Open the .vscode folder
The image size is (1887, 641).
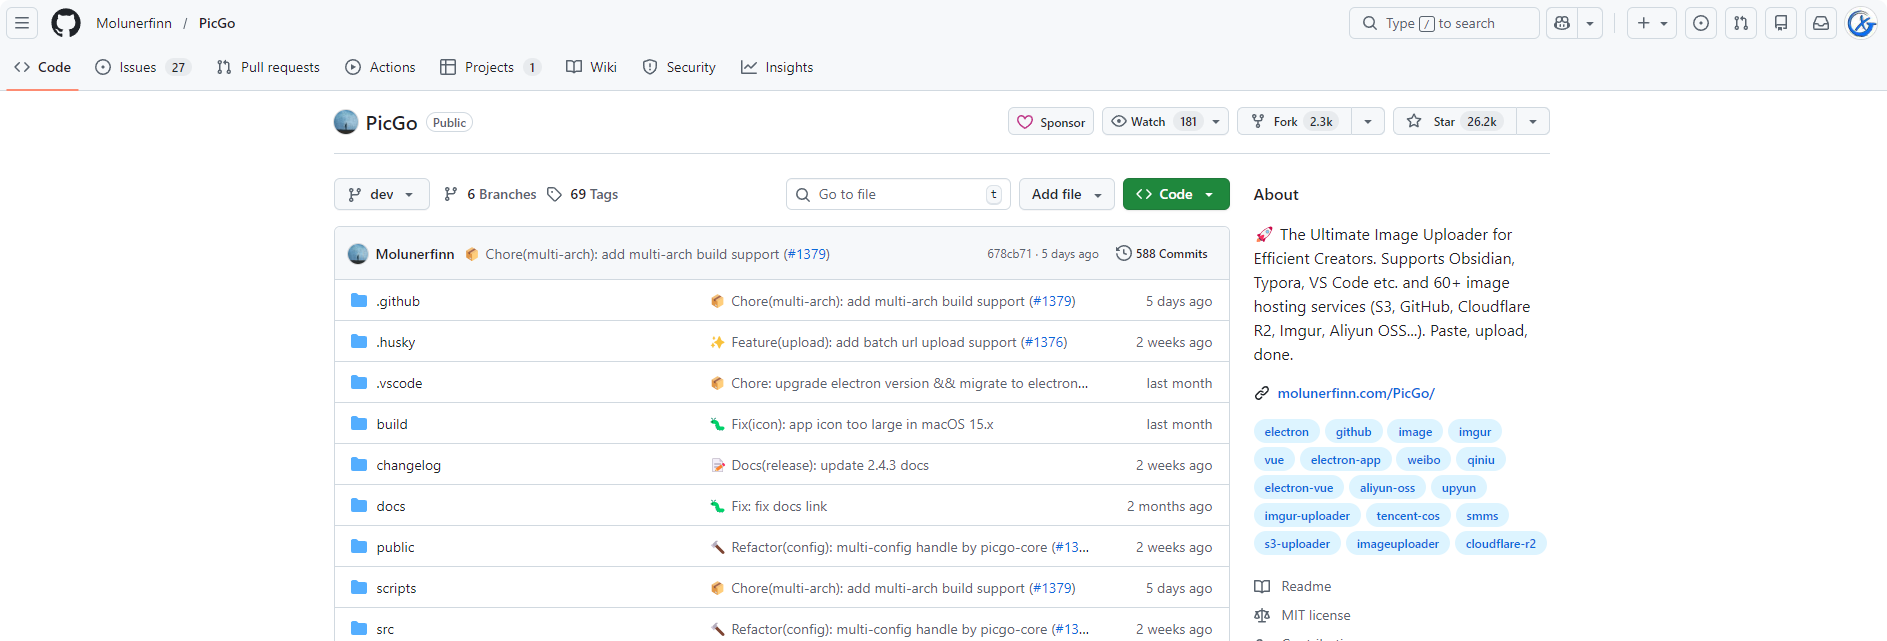point(399,383)
